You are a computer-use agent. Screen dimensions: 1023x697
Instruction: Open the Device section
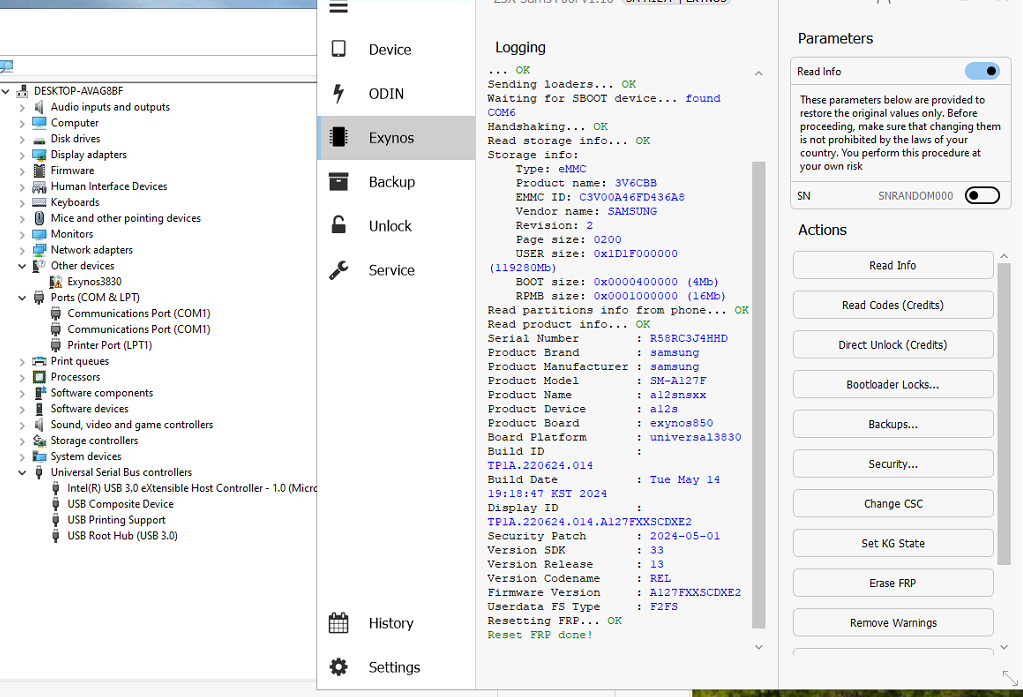tap(396, 50)
